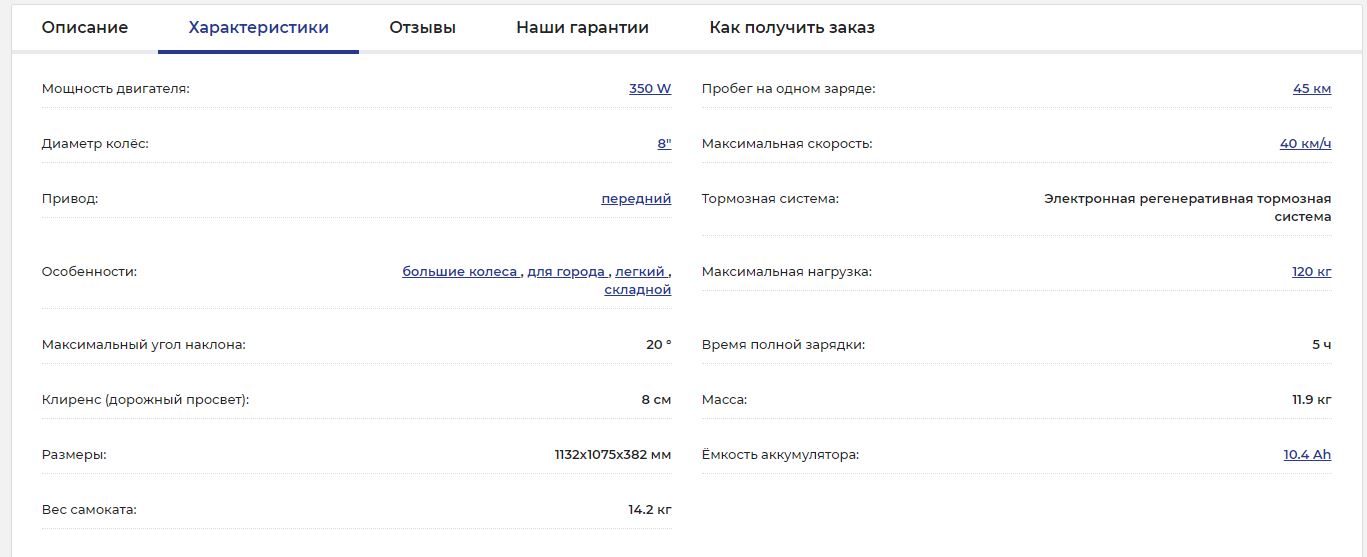
Task: Click the 350 W motor power link
Action: coord(650,88)
